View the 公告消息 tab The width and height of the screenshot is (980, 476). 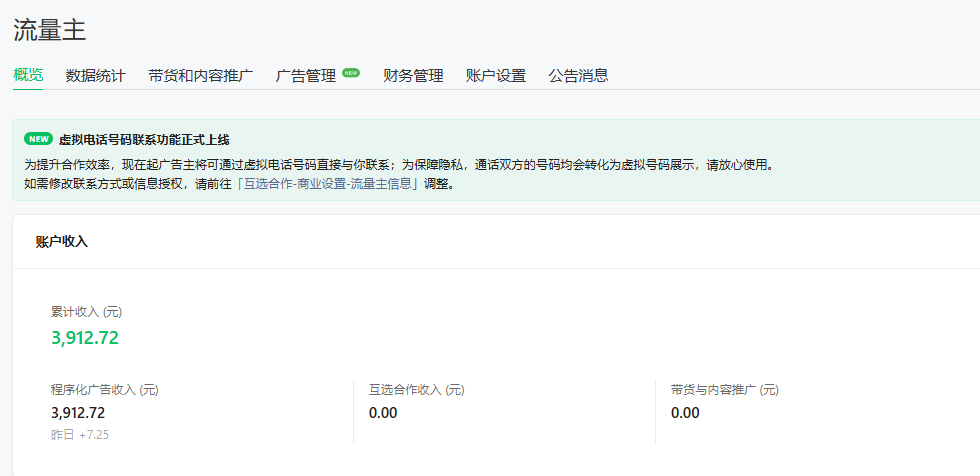tap(578, 76)
